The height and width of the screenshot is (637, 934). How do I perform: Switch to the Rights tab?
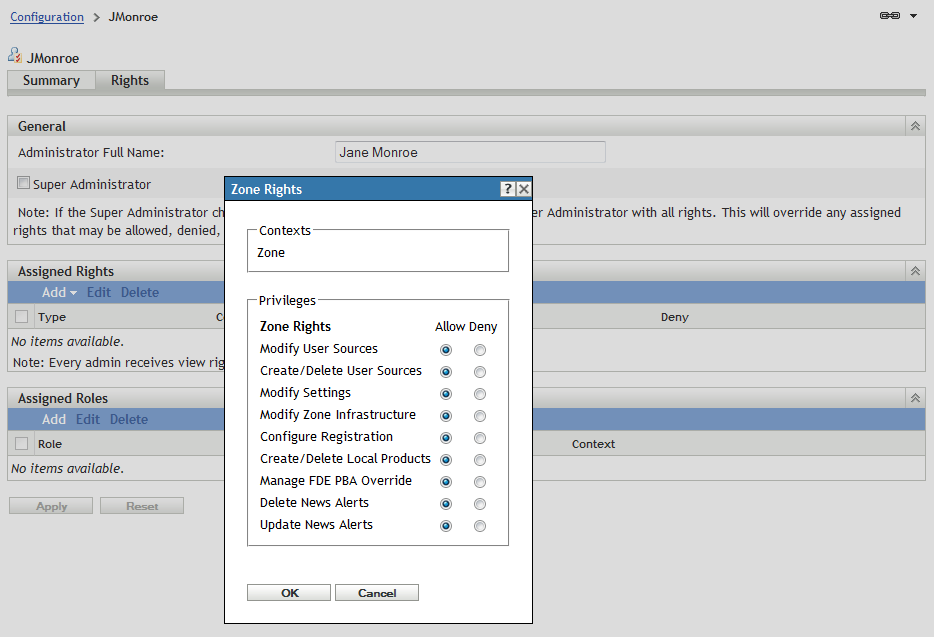pyautogui.click(x=130, y=81)
